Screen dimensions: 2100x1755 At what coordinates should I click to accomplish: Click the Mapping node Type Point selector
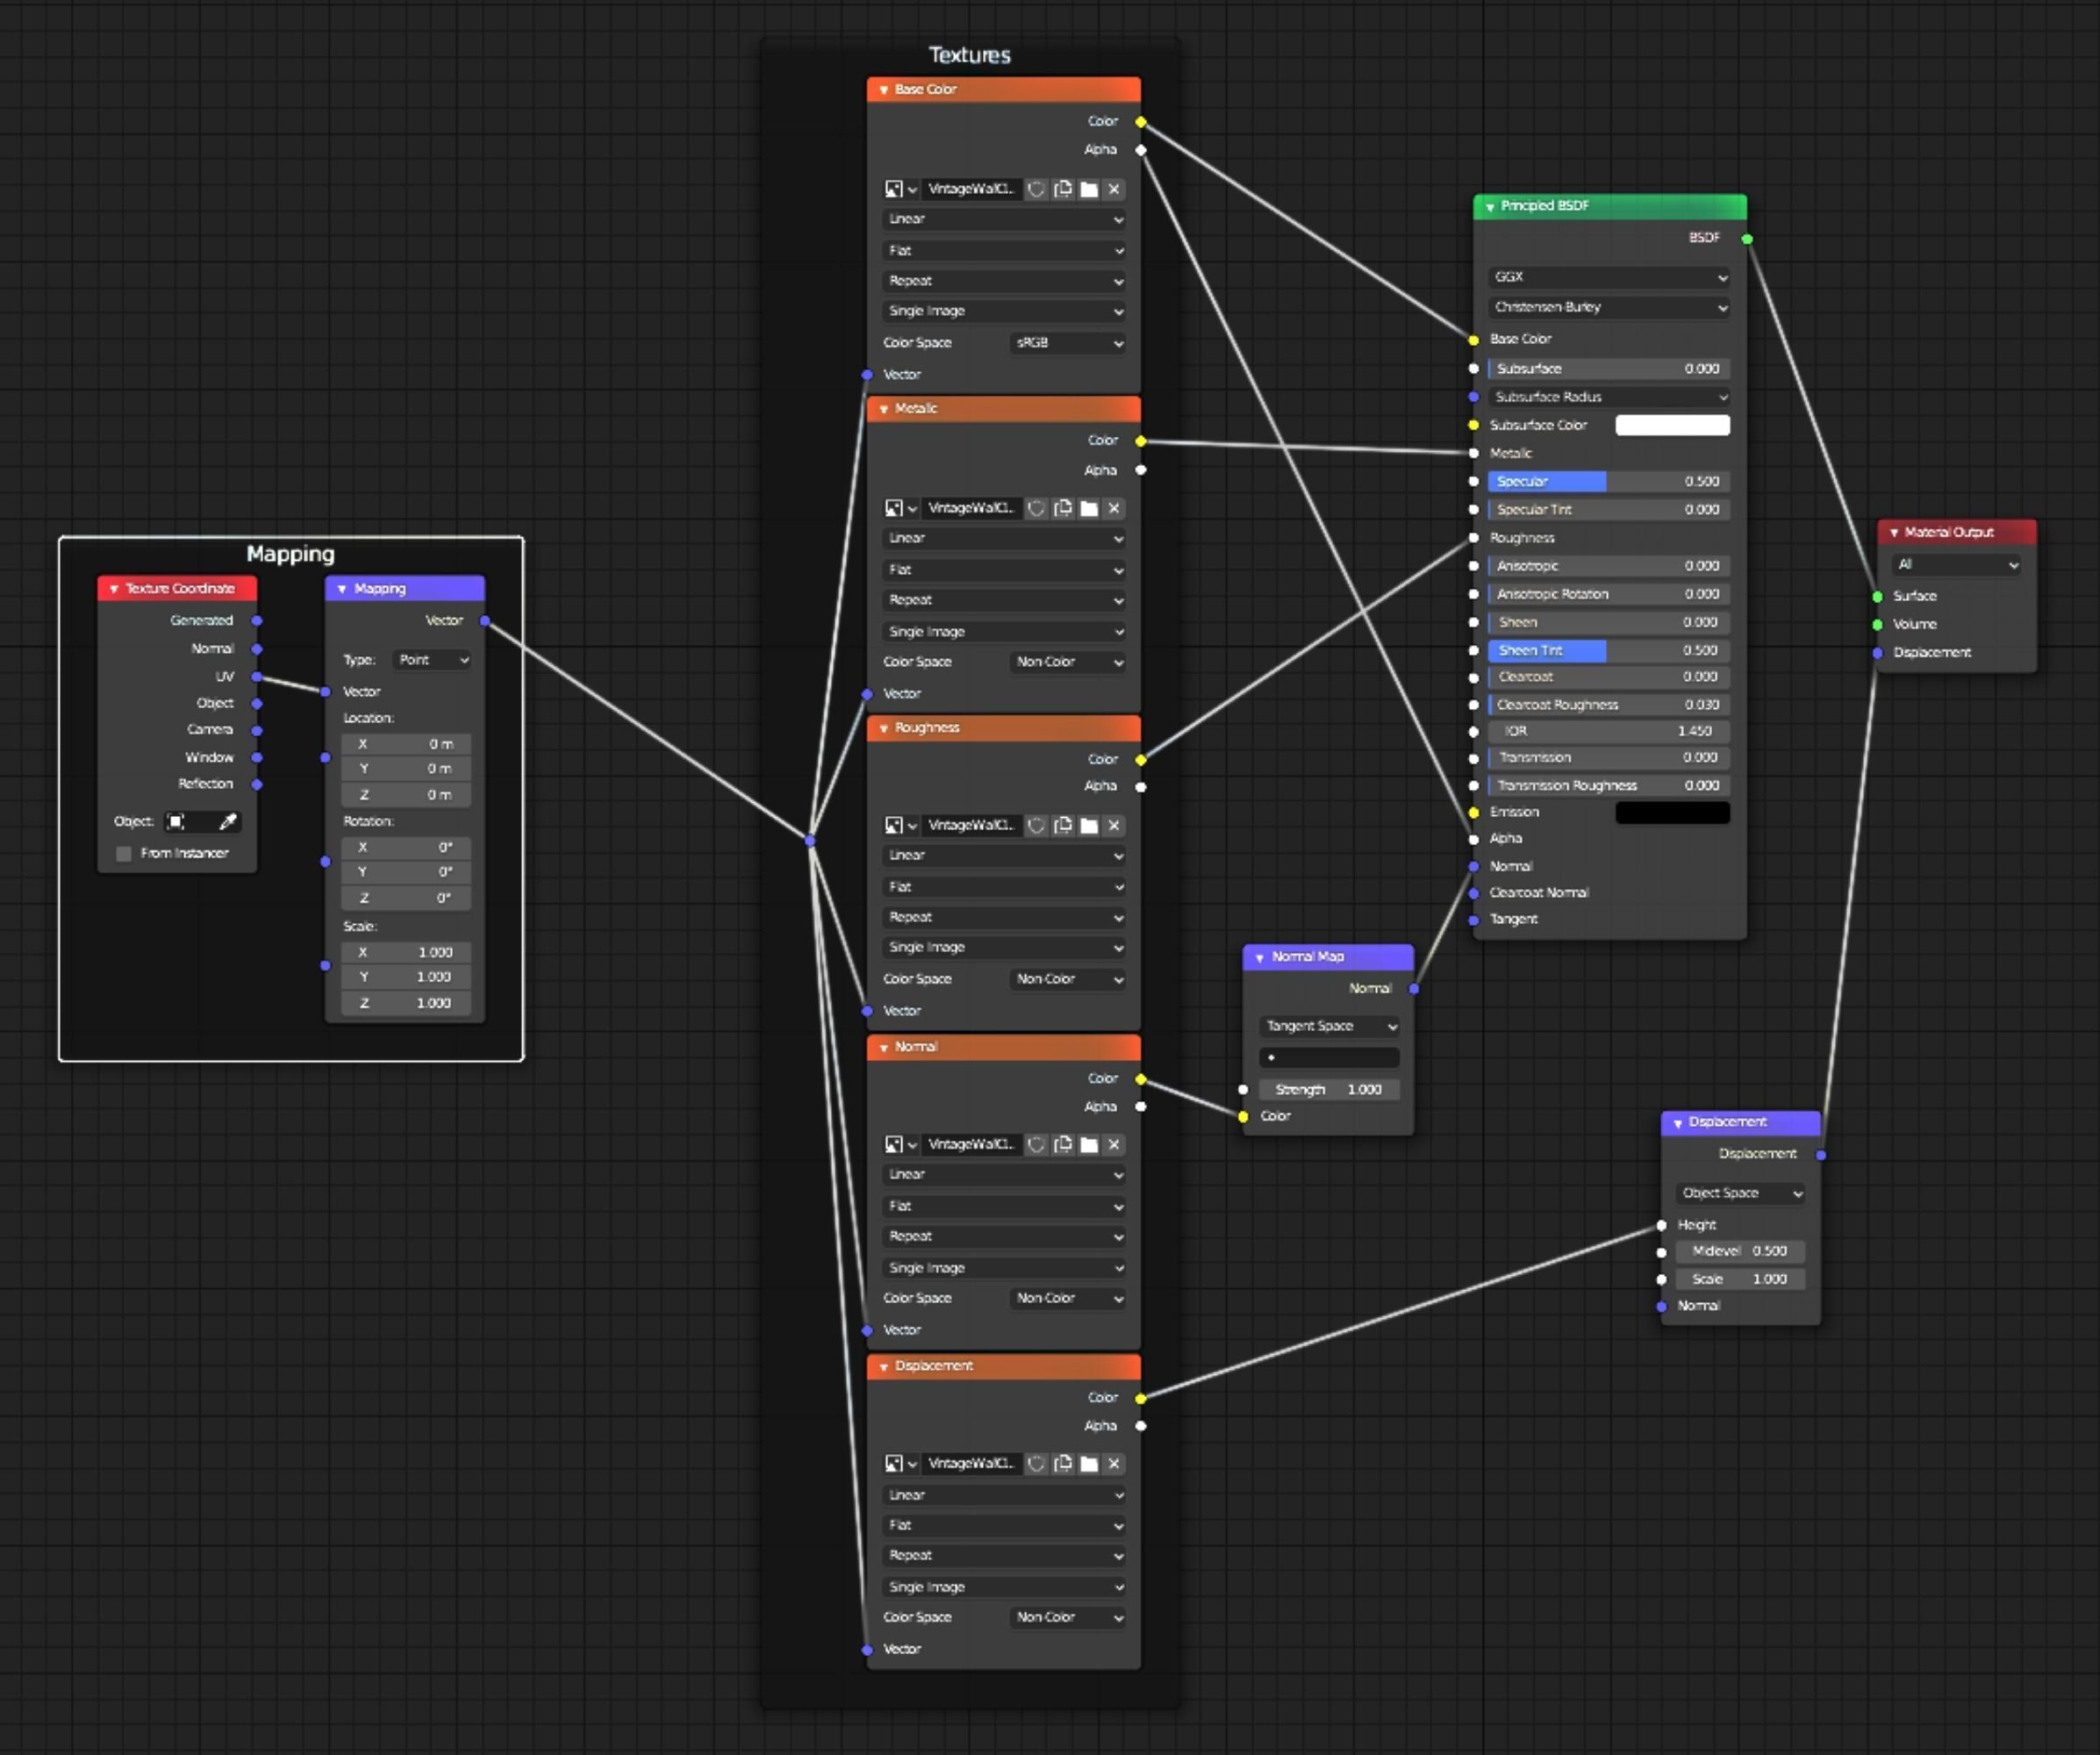pyautogui.click(x=432, y=660)
